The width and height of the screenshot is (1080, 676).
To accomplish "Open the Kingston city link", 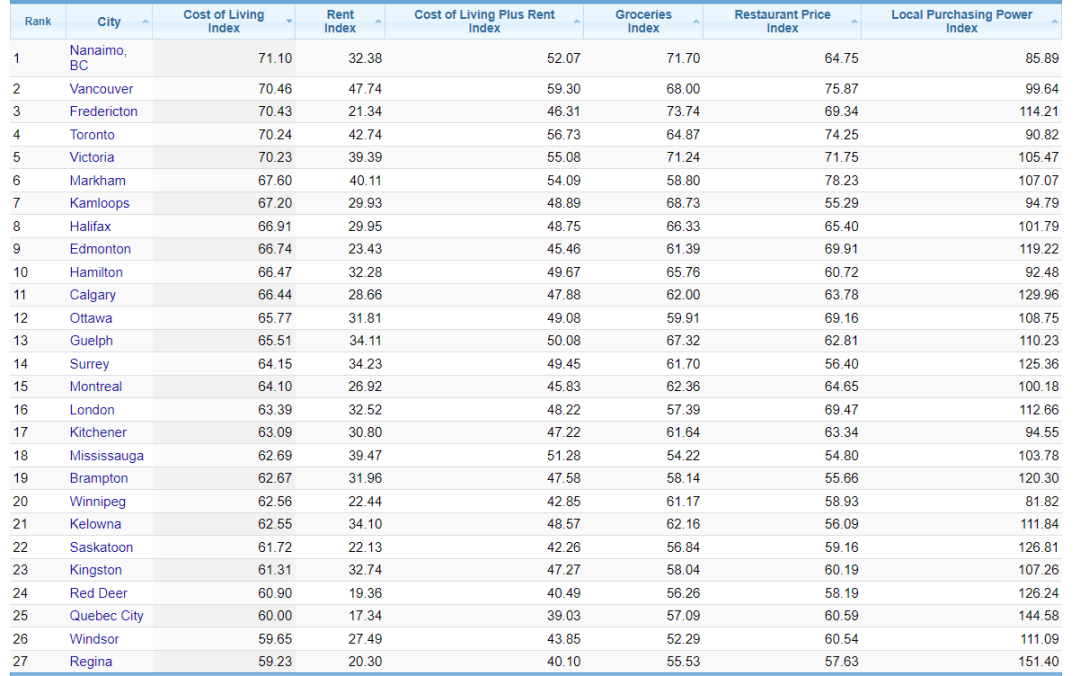I will tap(96, 570).
